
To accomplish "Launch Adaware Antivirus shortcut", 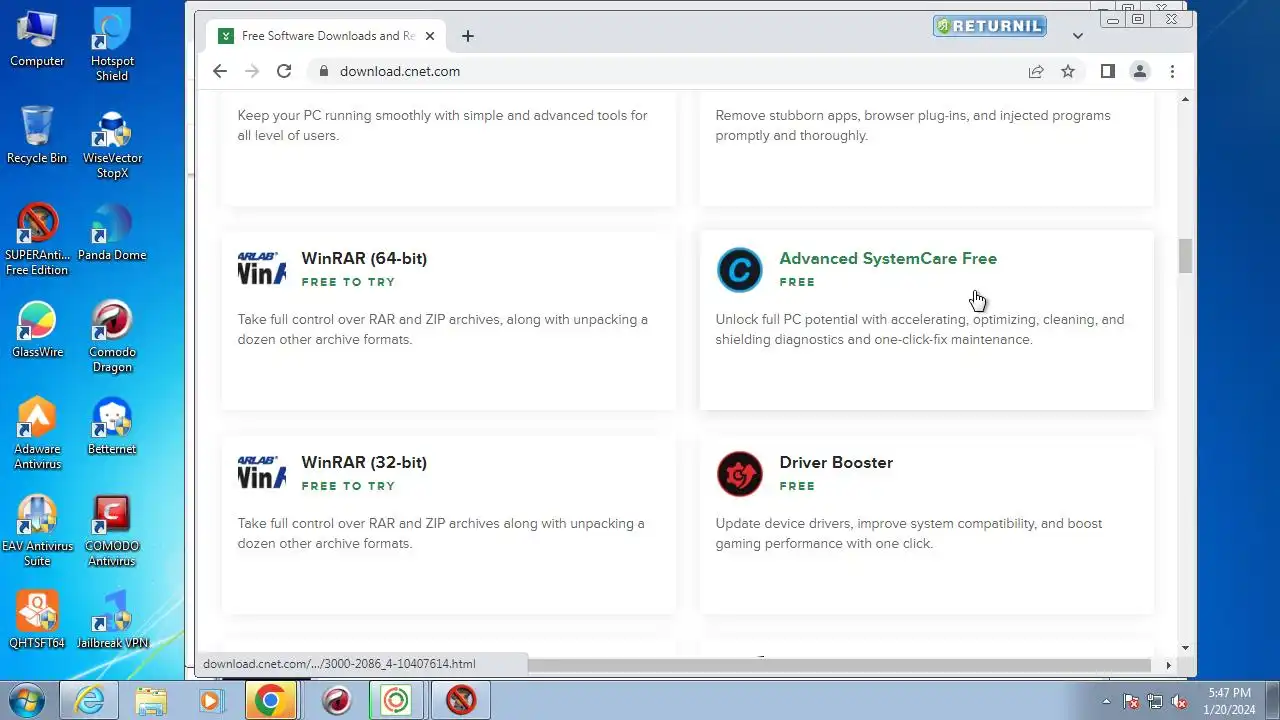I will 37,434.
